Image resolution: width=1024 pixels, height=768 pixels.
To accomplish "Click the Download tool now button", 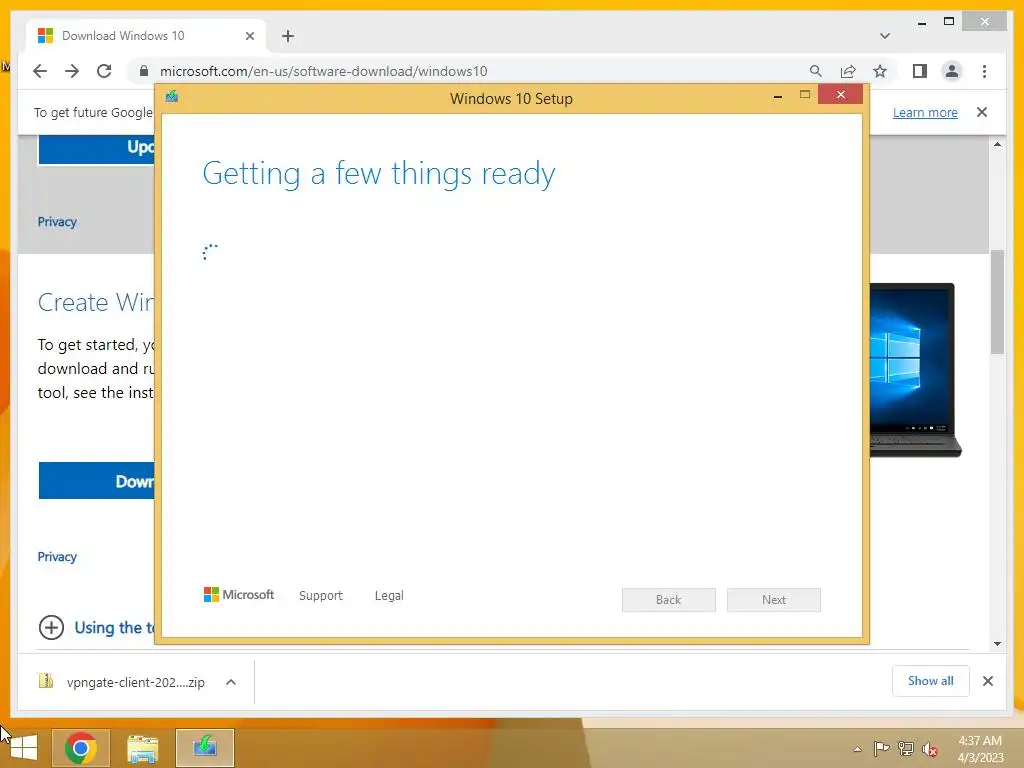I will [x=97, y=481].
